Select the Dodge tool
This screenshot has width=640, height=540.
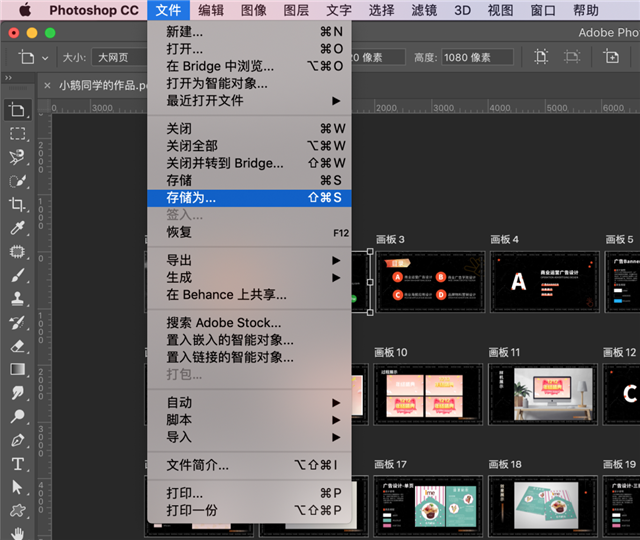tap(17, 416)
